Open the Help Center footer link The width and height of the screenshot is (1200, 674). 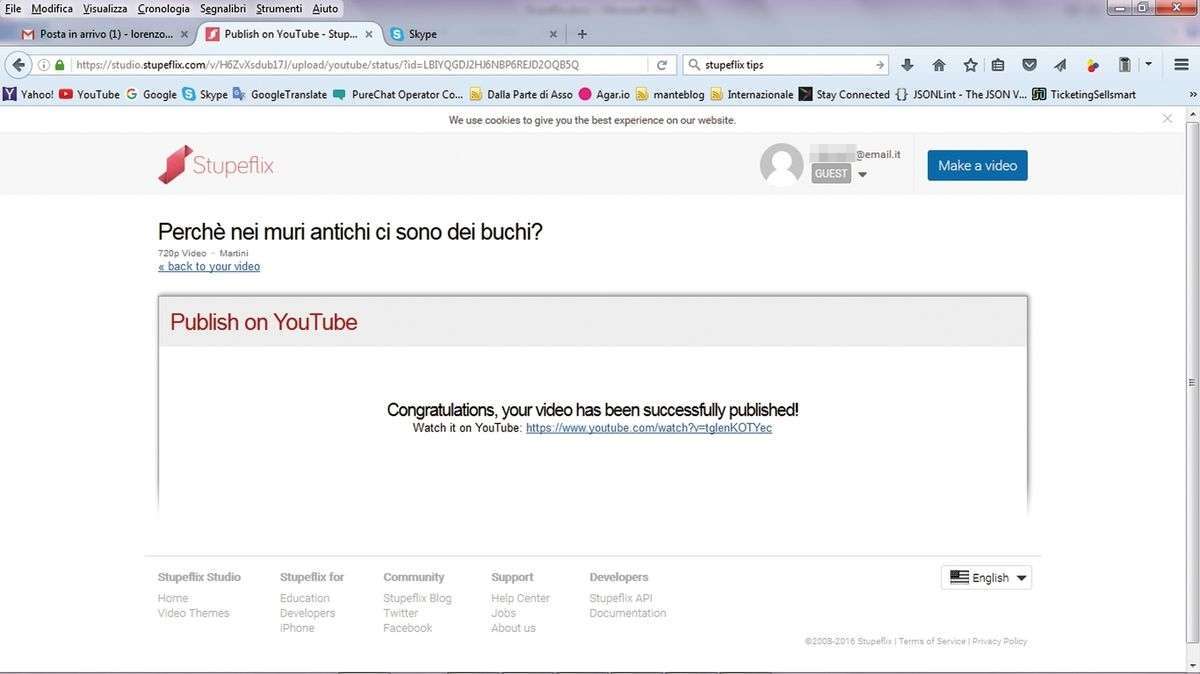[x=520, y=598]
